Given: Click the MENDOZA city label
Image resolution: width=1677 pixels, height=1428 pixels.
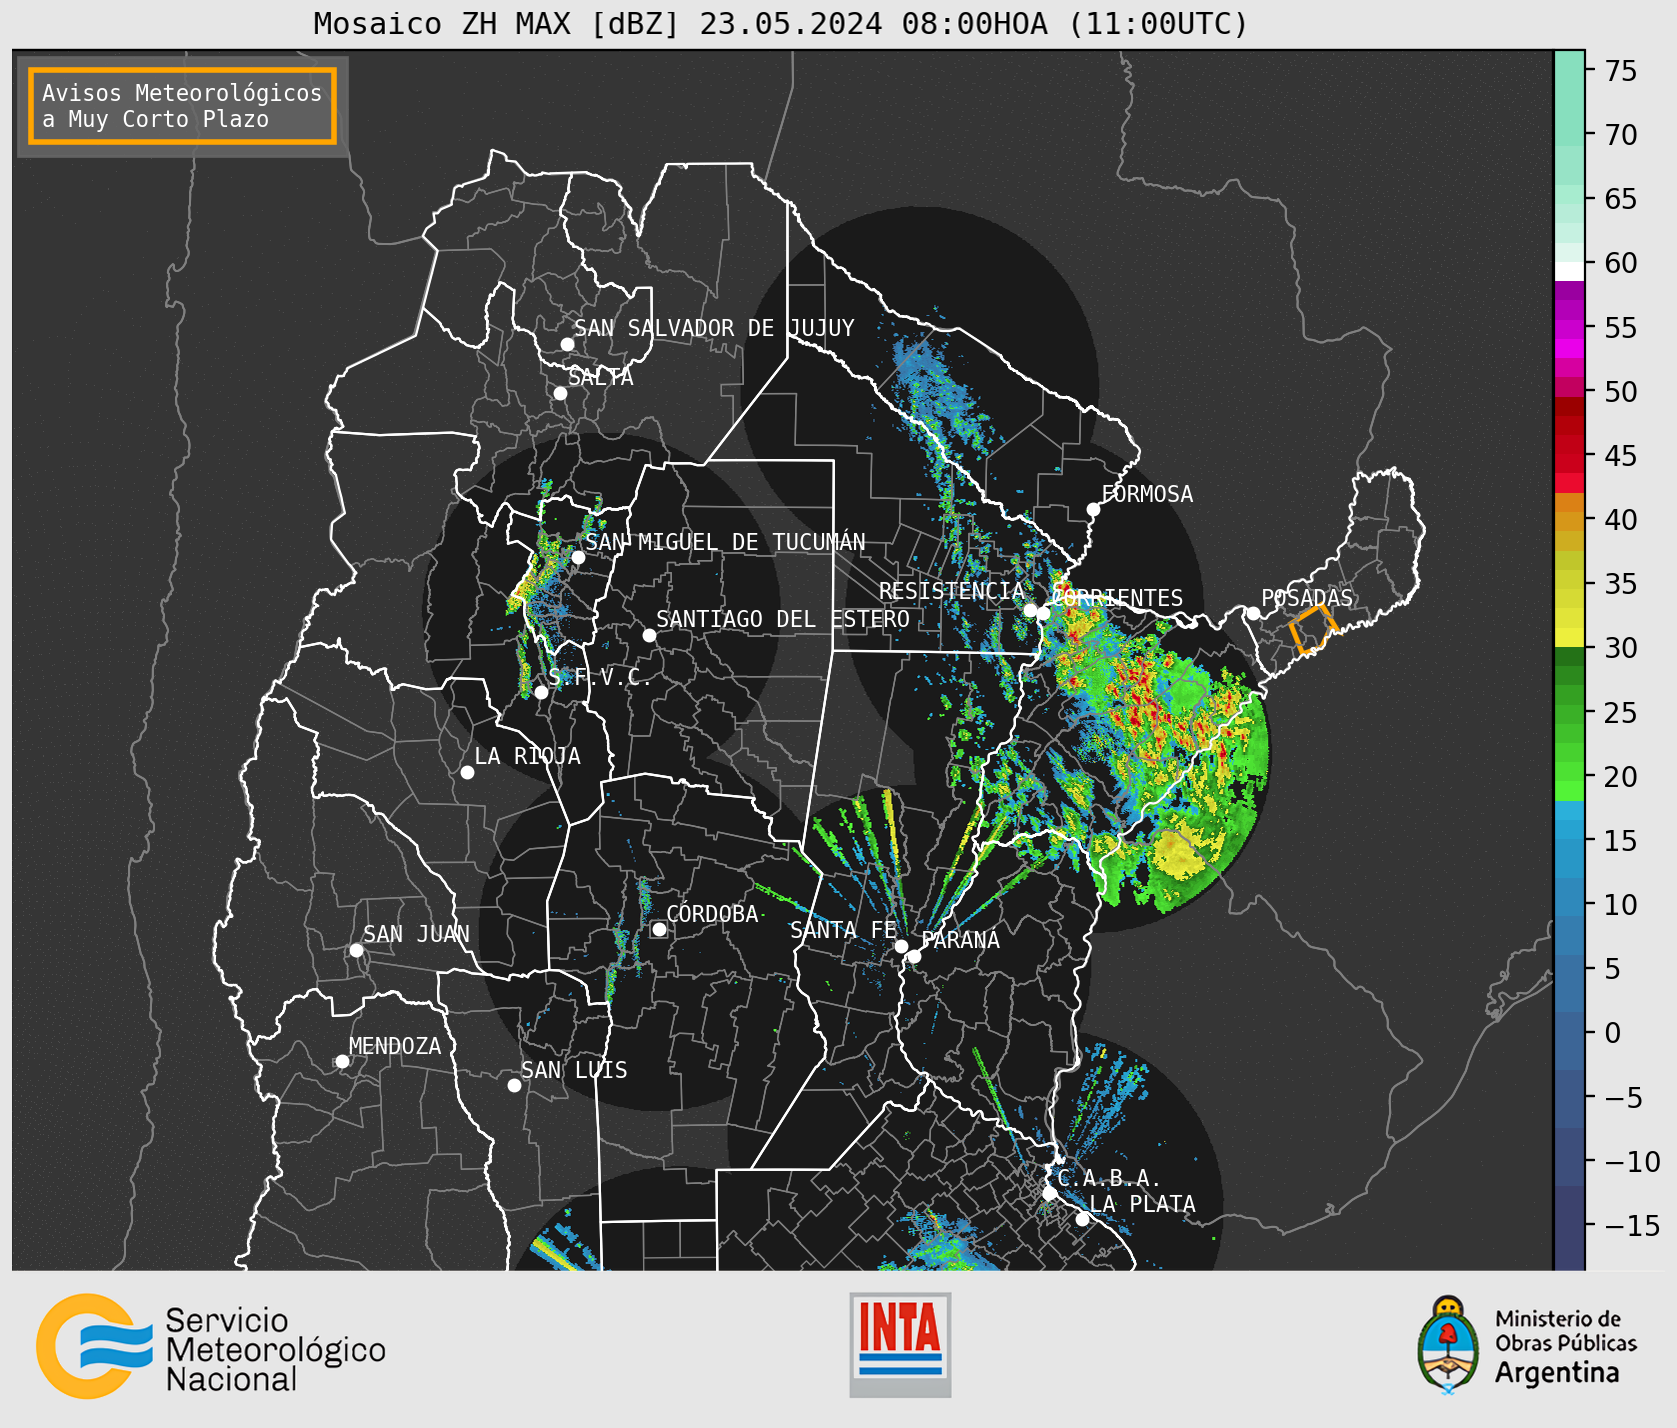Looking at the screenshot, I should pyautogui.click(x=395, y=1046).
